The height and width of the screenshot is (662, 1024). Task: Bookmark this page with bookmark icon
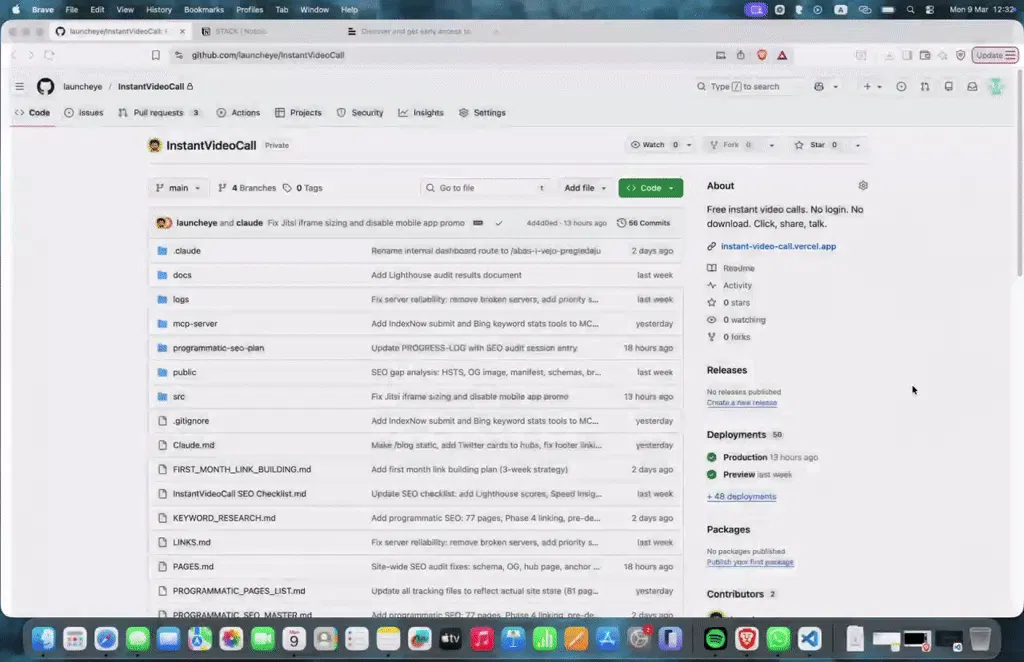[x=155, y=55]
